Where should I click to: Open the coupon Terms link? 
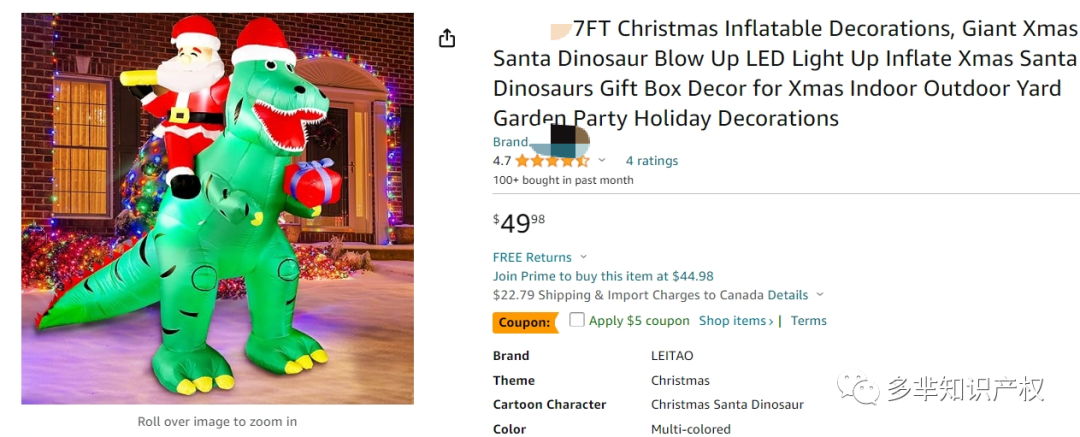pyautogui.click(x=808, y=321)
